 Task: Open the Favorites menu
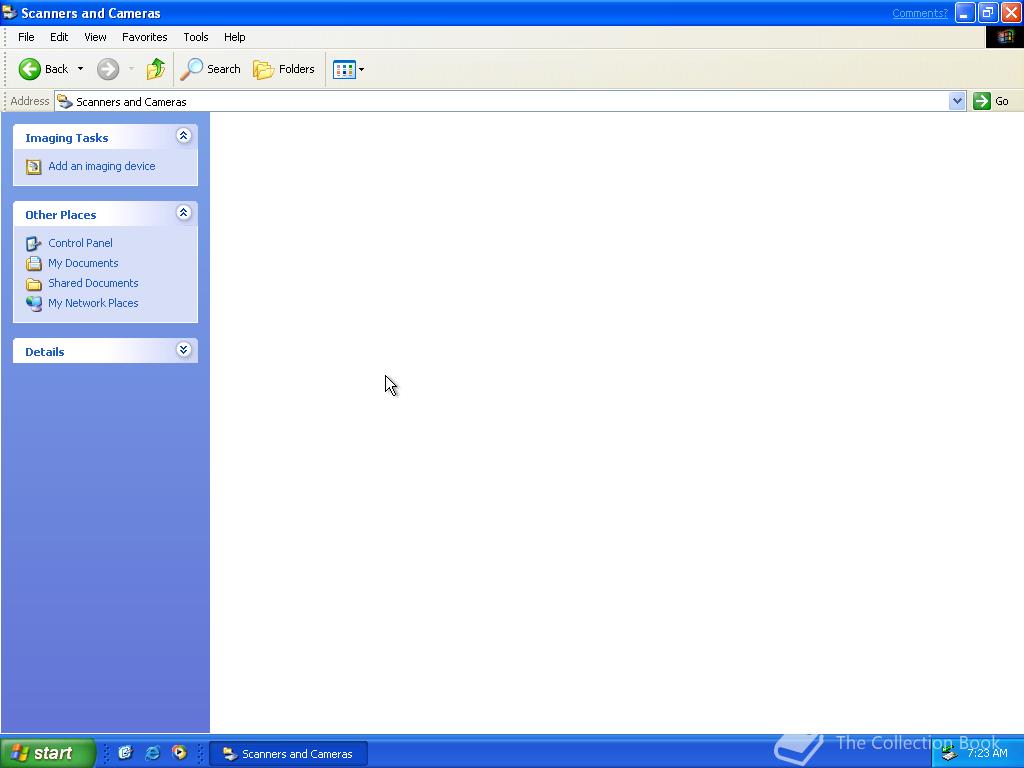click(x=144, y=37)
